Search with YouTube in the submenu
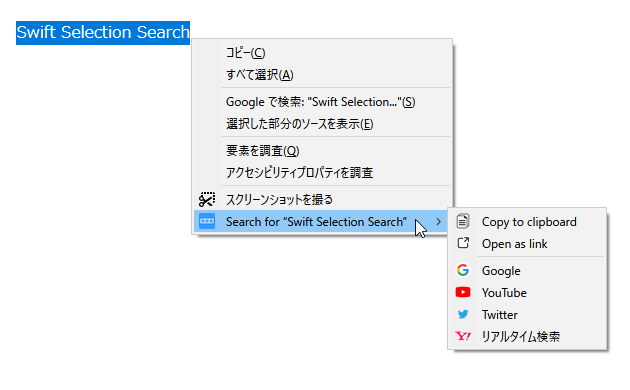The image size is (630, 390). click(527, 292)
